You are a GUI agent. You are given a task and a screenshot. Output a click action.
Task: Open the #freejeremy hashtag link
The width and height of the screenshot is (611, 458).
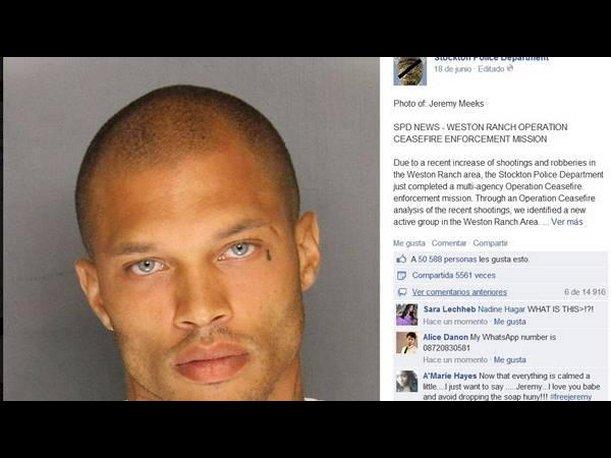click(570, 397)
